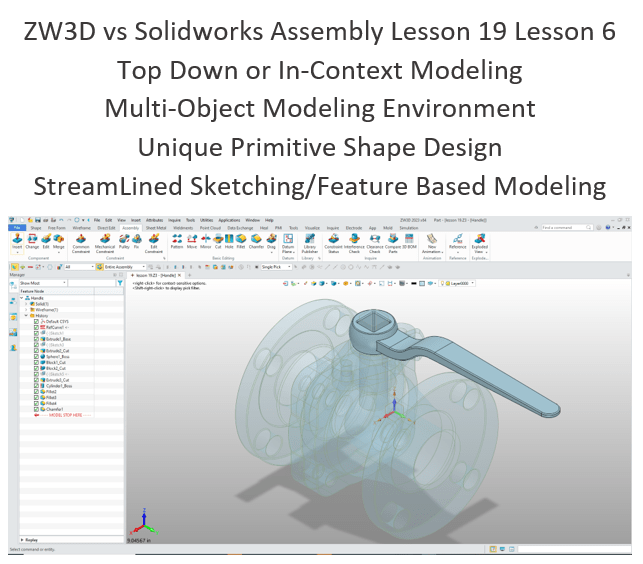
Task: Expand the Solid(1) tree node
Action: [x=28, y=302]
